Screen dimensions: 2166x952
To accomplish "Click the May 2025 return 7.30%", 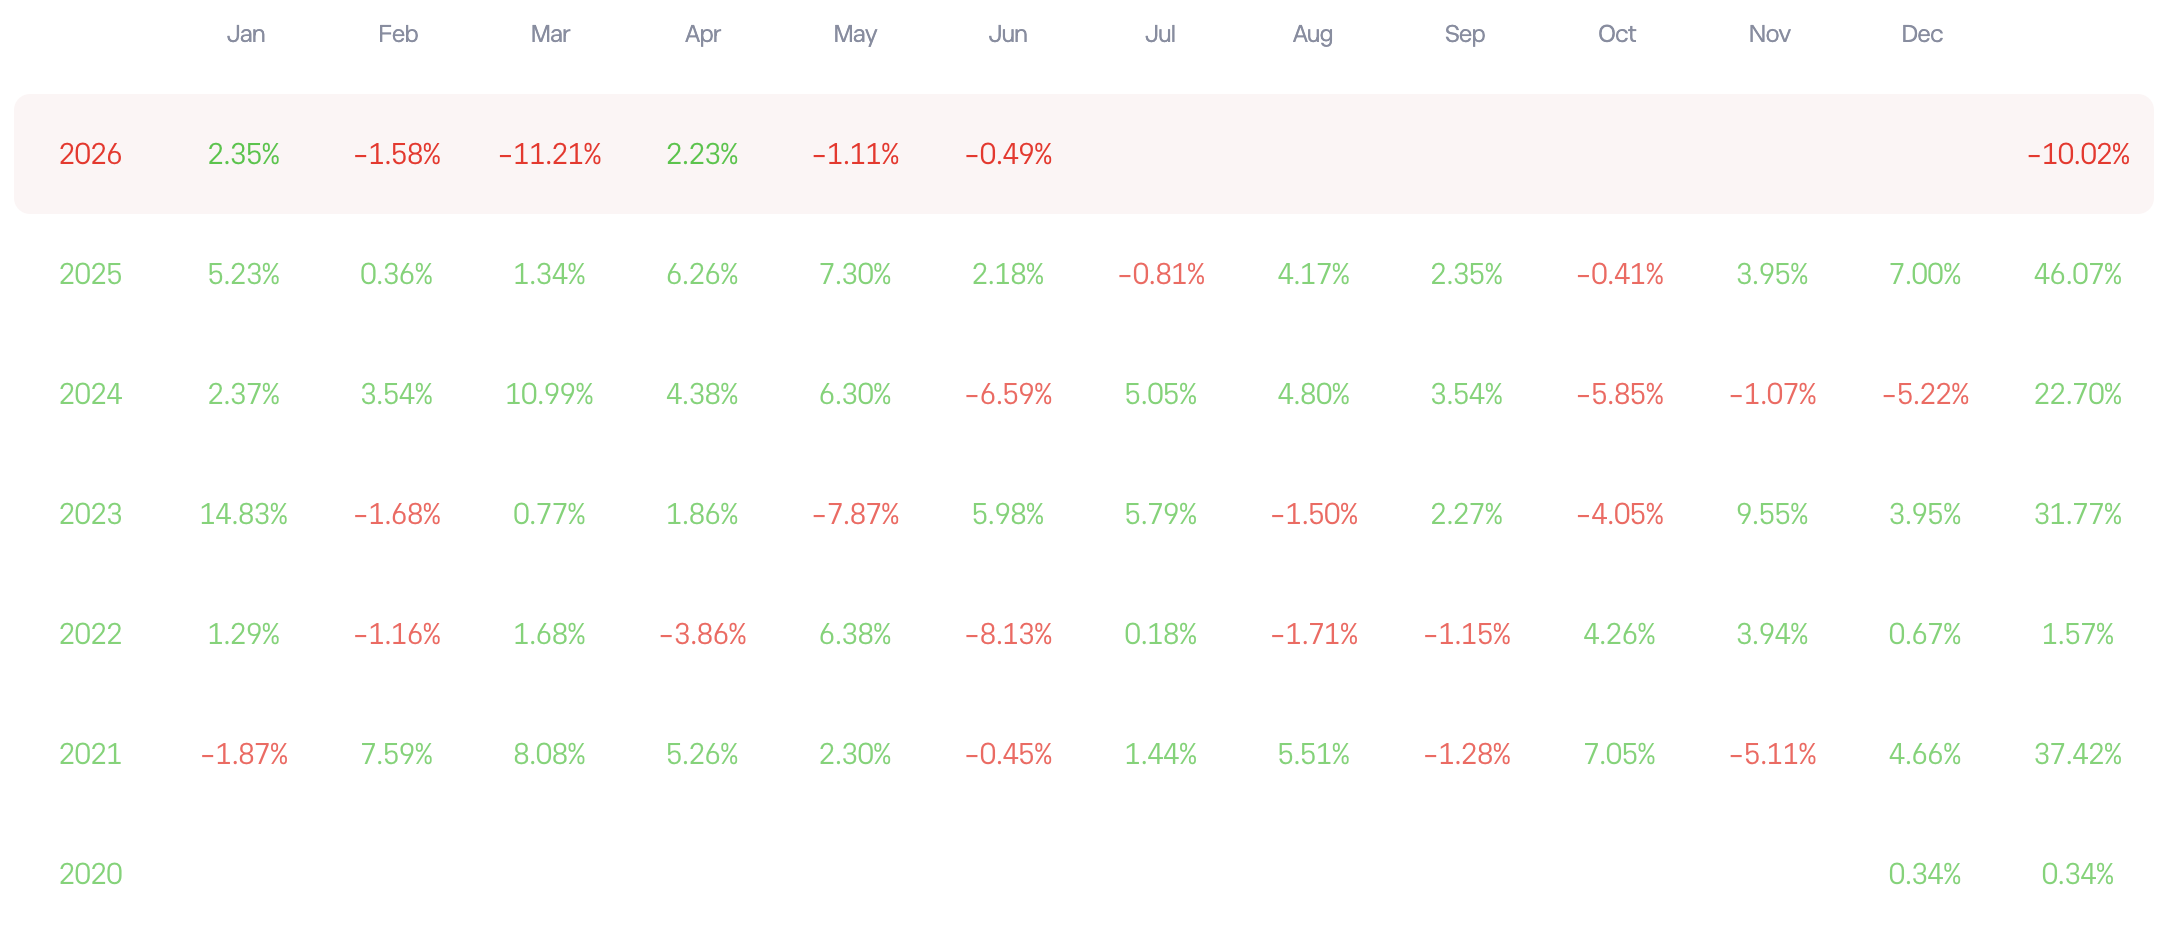I will [x=855, y=274].
